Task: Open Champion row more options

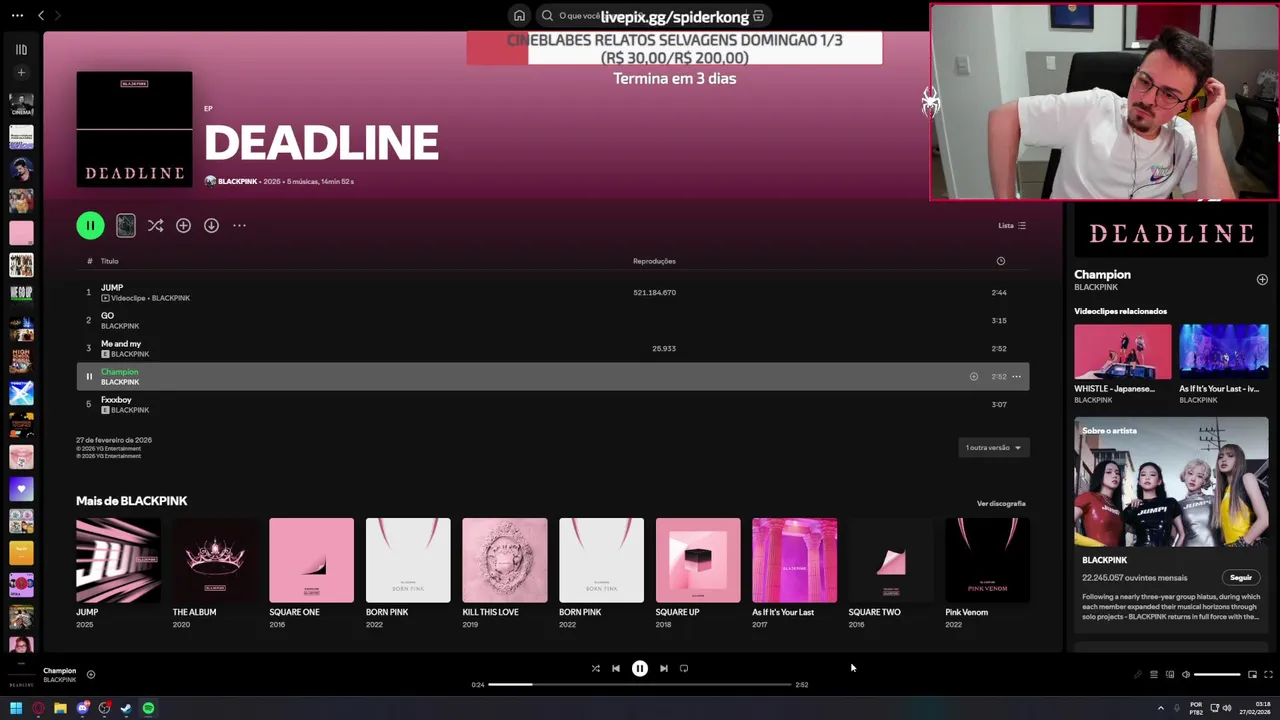Action: pos(1016,377)
